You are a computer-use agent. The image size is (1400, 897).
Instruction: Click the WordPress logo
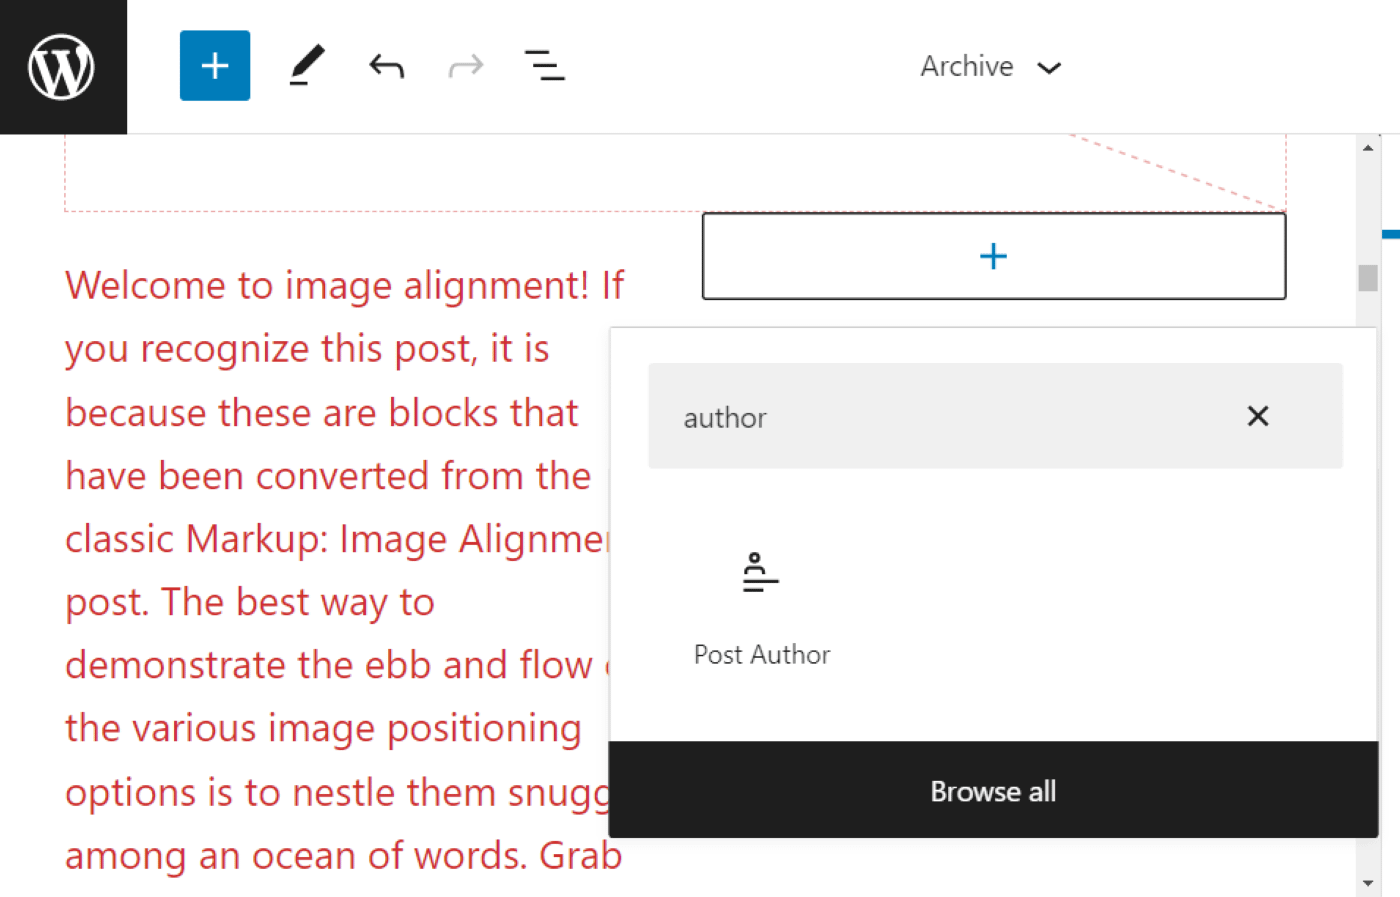(63, 66)
